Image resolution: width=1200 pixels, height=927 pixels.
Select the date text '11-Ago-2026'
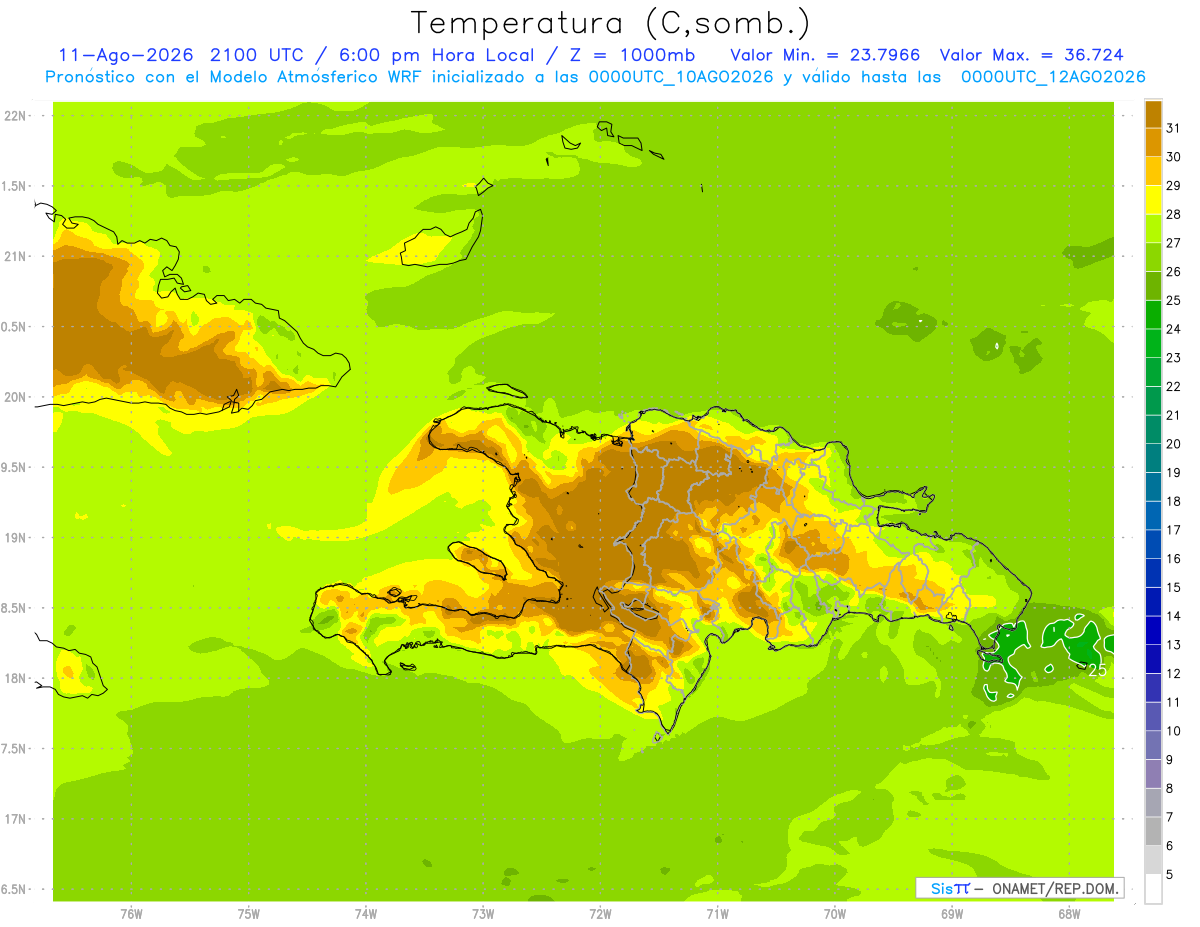(127, 55)
